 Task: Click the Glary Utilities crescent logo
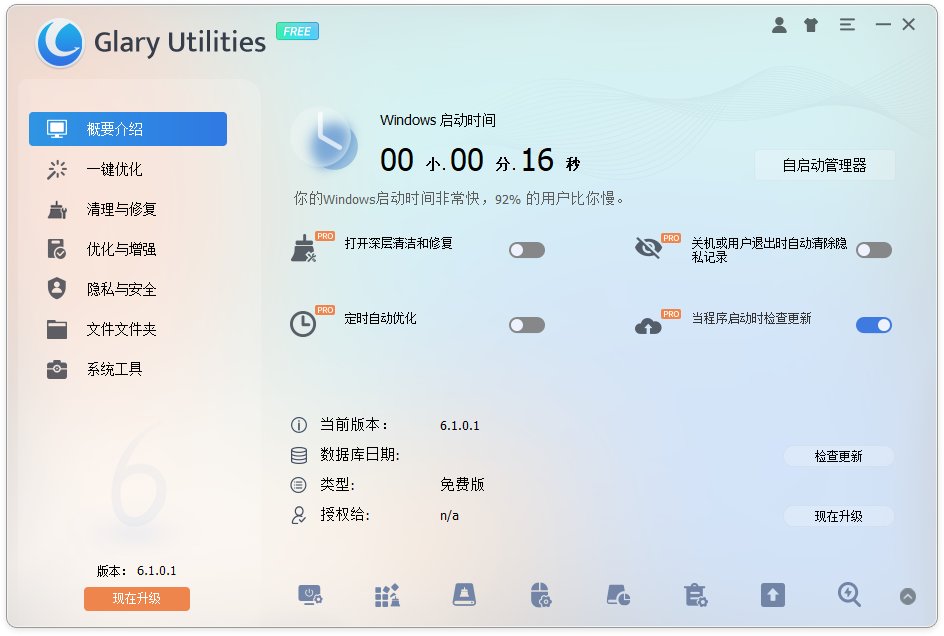(60, 43)
